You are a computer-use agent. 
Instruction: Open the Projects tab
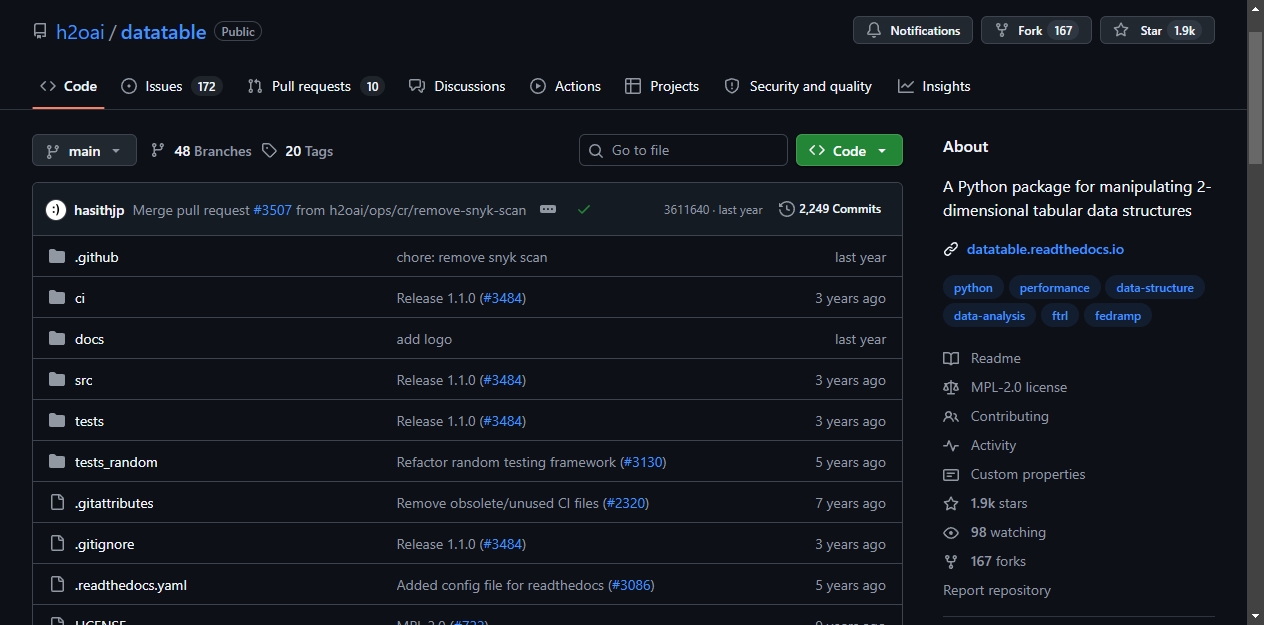pos(662,86)
